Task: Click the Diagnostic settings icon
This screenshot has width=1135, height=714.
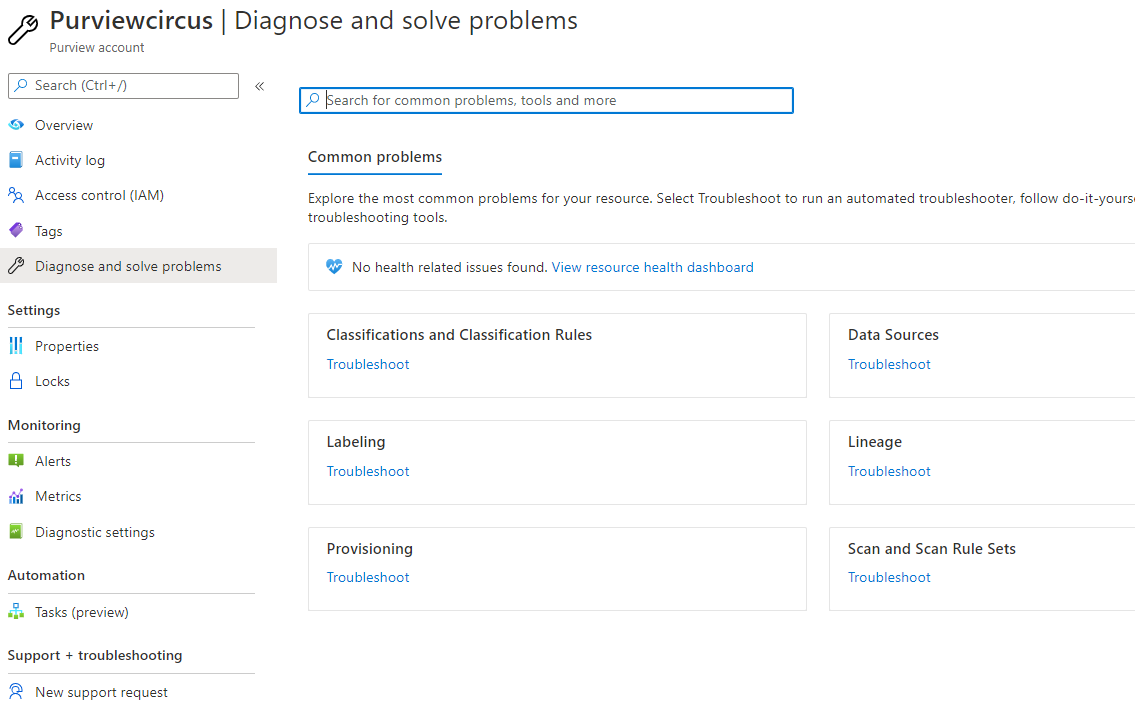Action: (15, 532)
